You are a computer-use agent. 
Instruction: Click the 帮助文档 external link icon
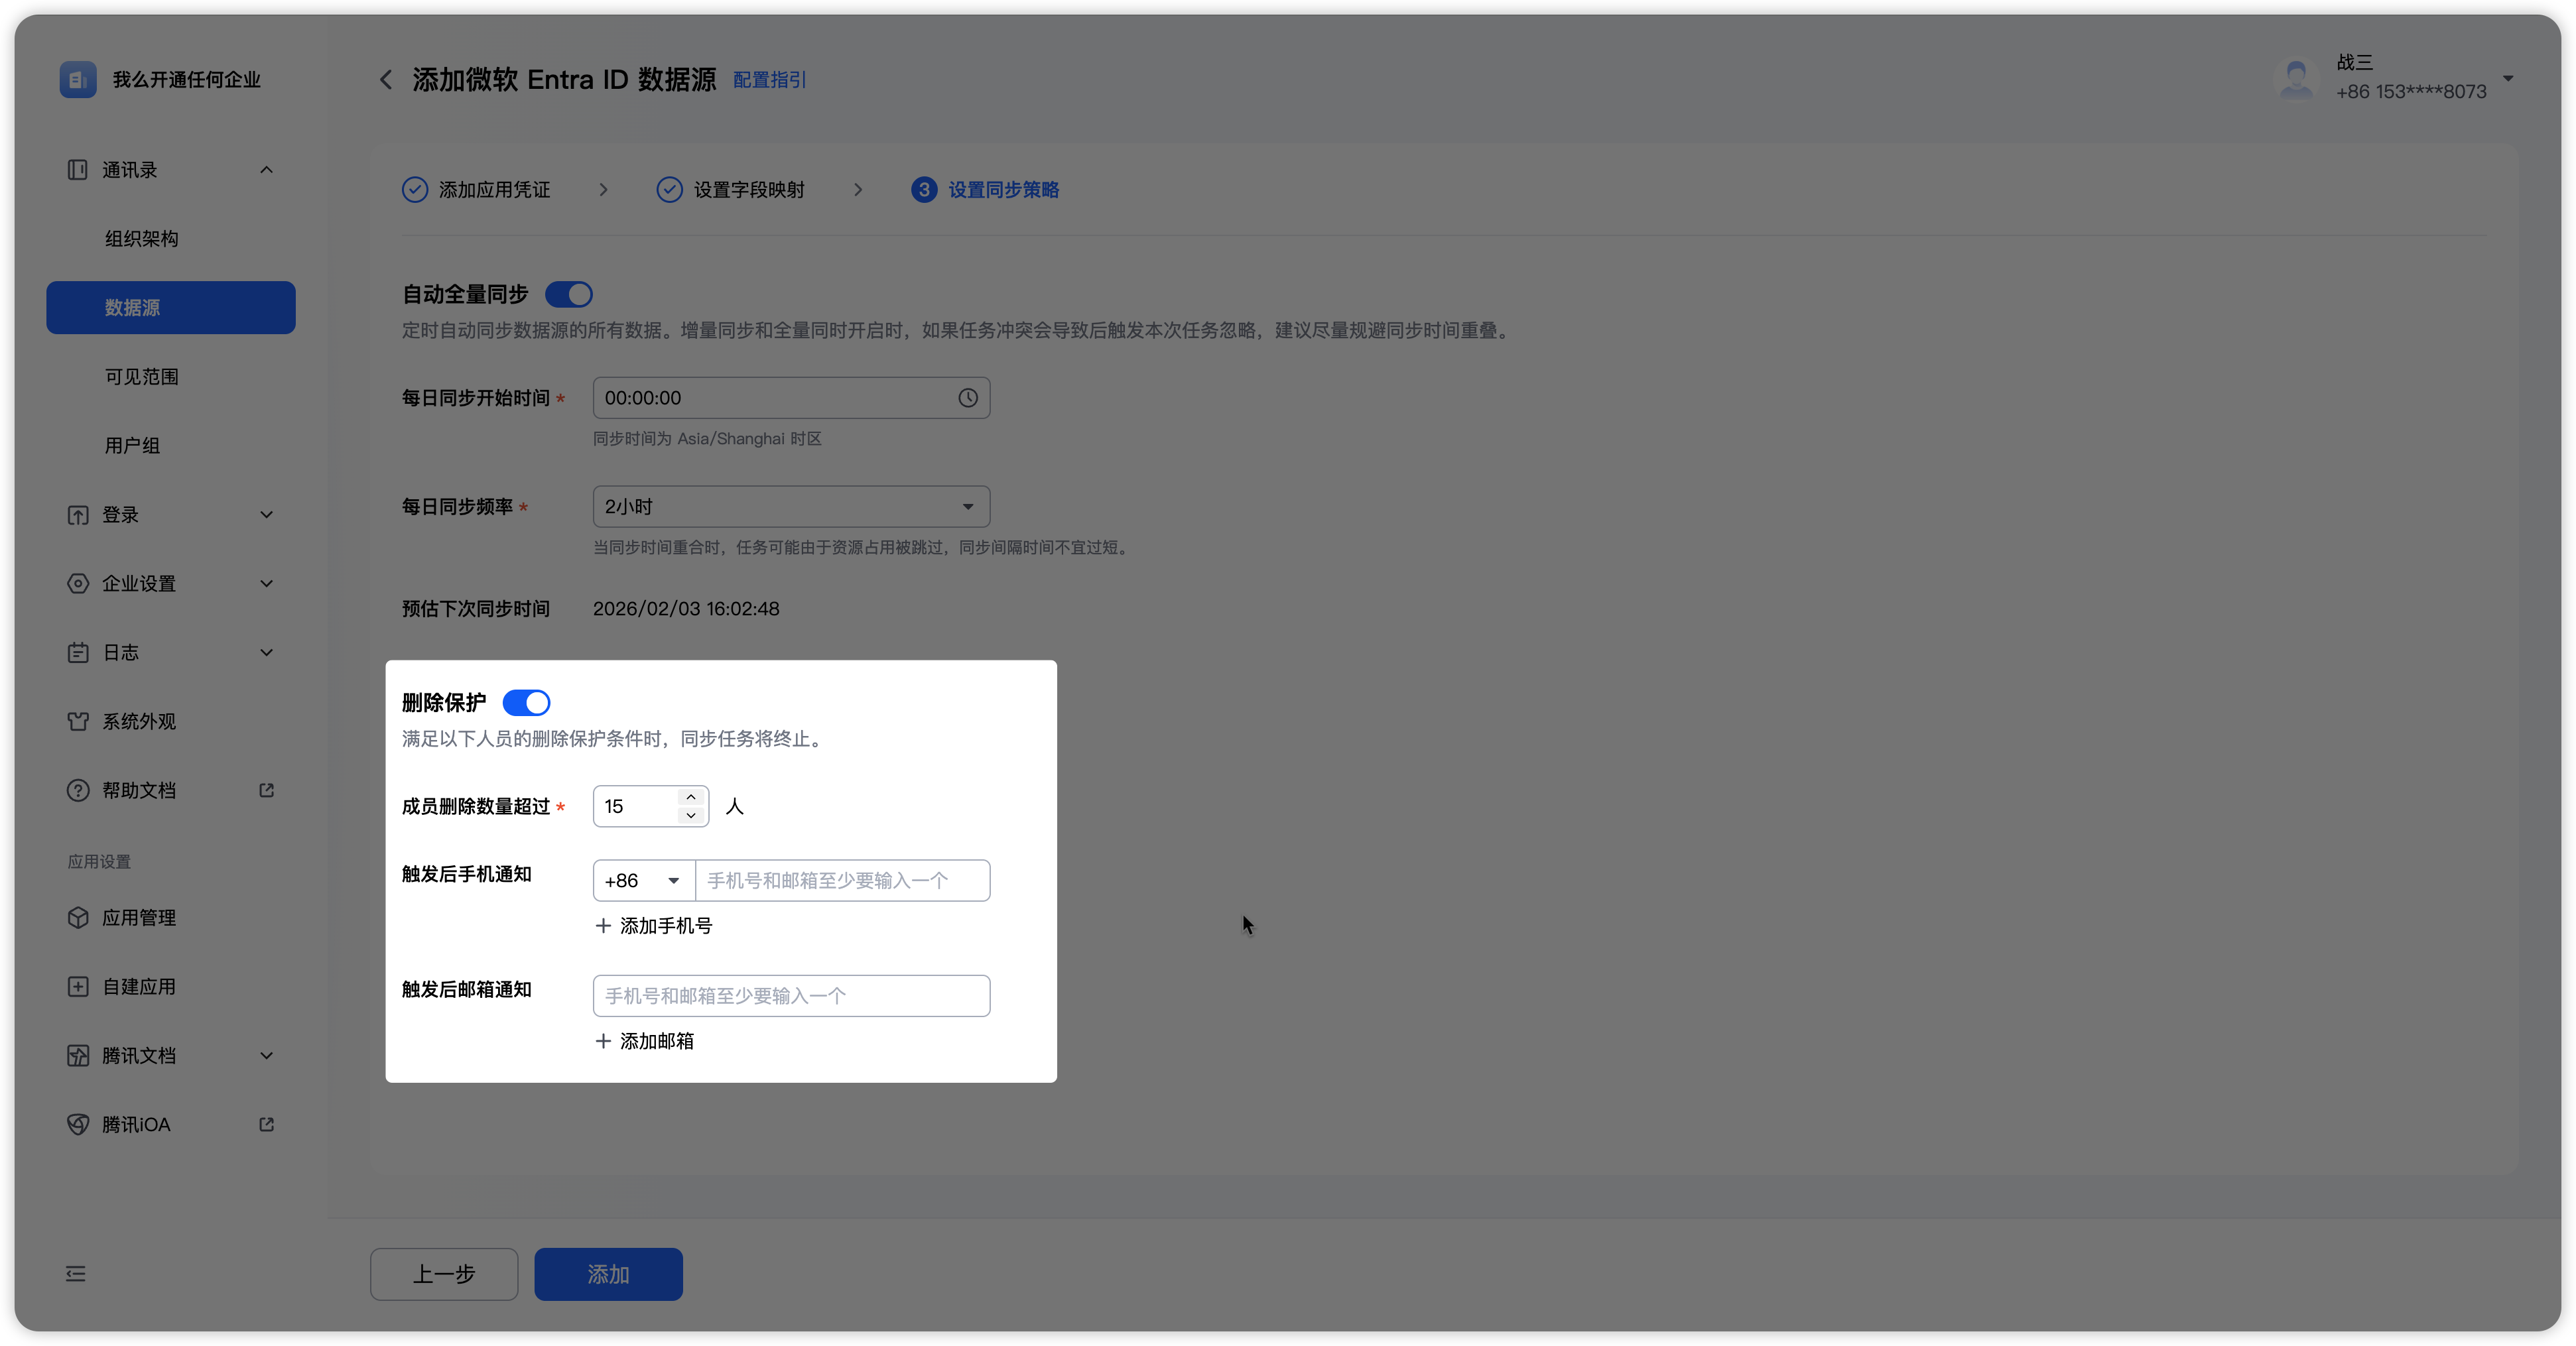[x=266, y=790]
